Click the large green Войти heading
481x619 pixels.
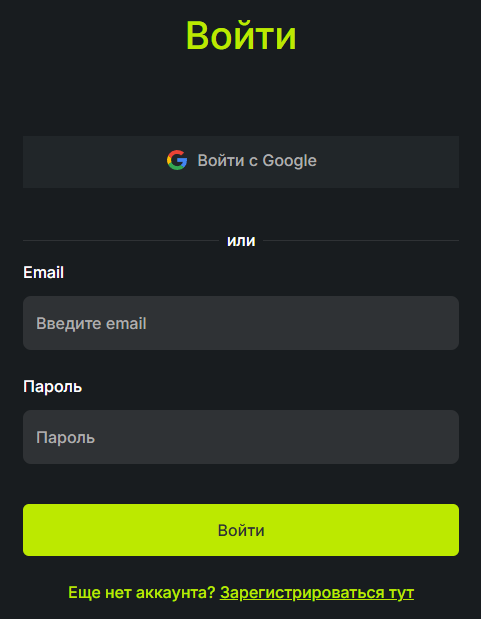(241, 36)
